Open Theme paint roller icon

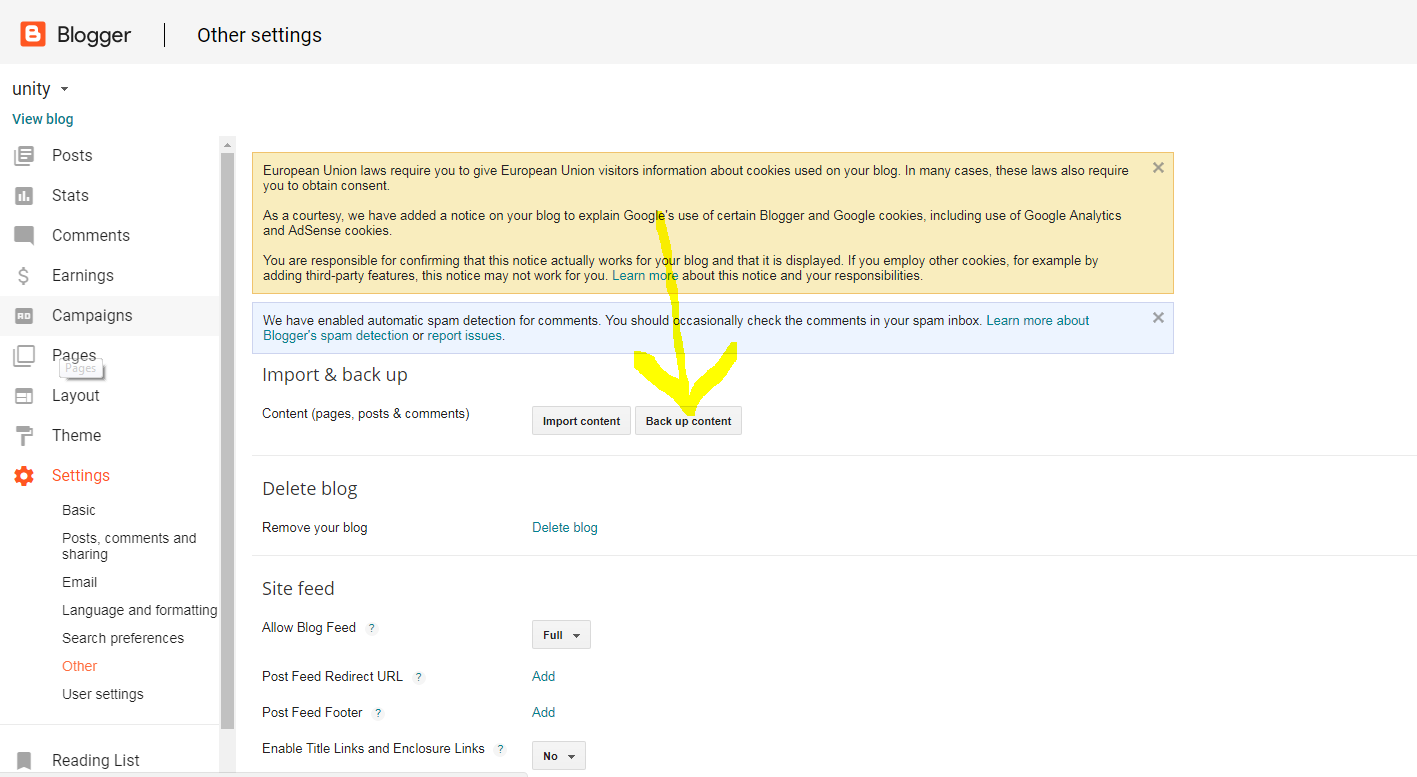pyautogui.click(x=24, y=436)
